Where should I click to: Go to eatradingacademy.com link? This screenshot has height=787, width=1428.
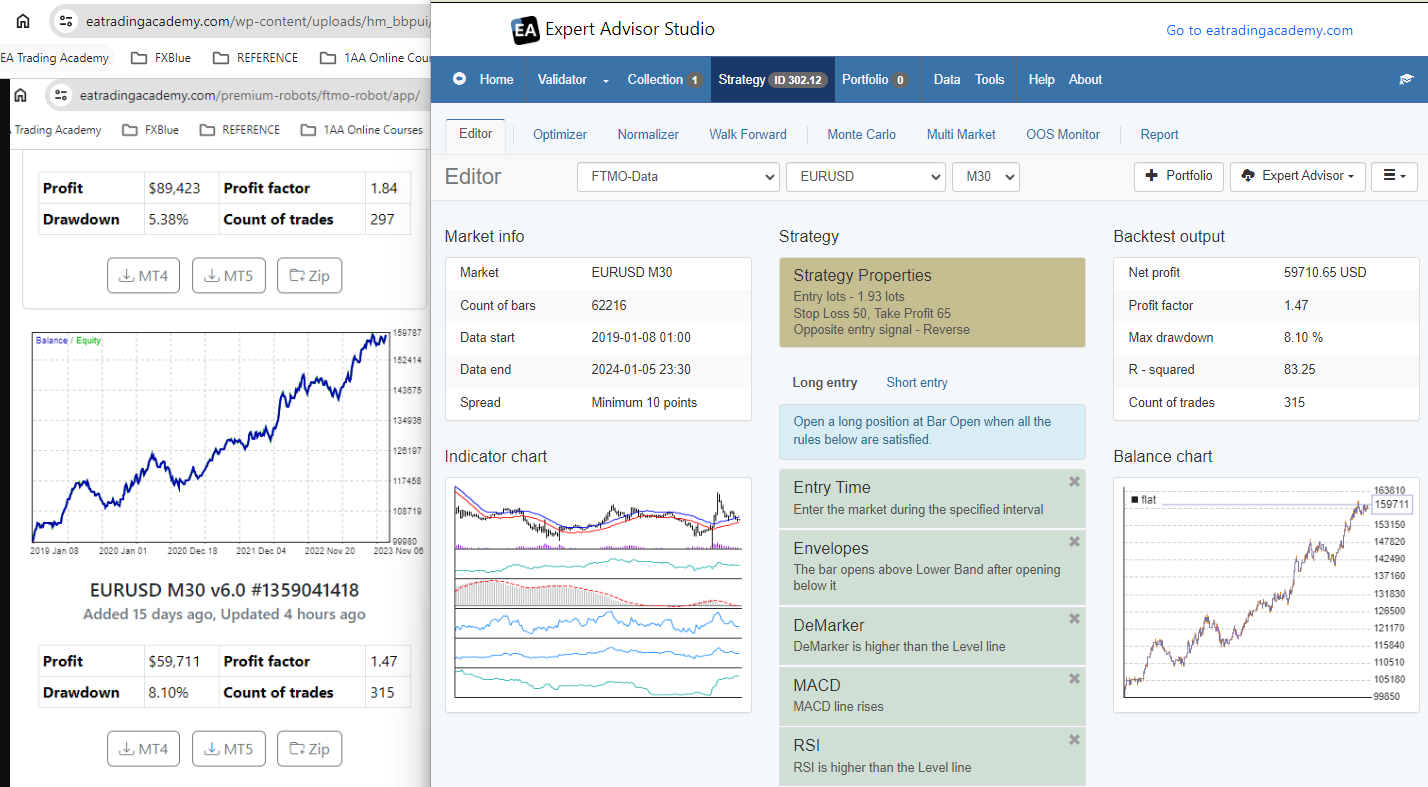coord(1260,30)
